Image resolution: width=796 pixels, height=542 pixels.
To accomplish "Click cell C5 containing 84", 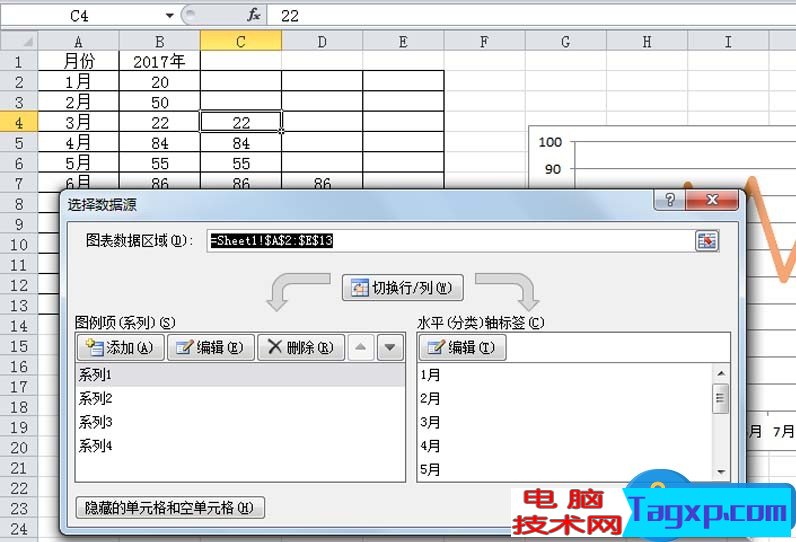I will (241, 143).
